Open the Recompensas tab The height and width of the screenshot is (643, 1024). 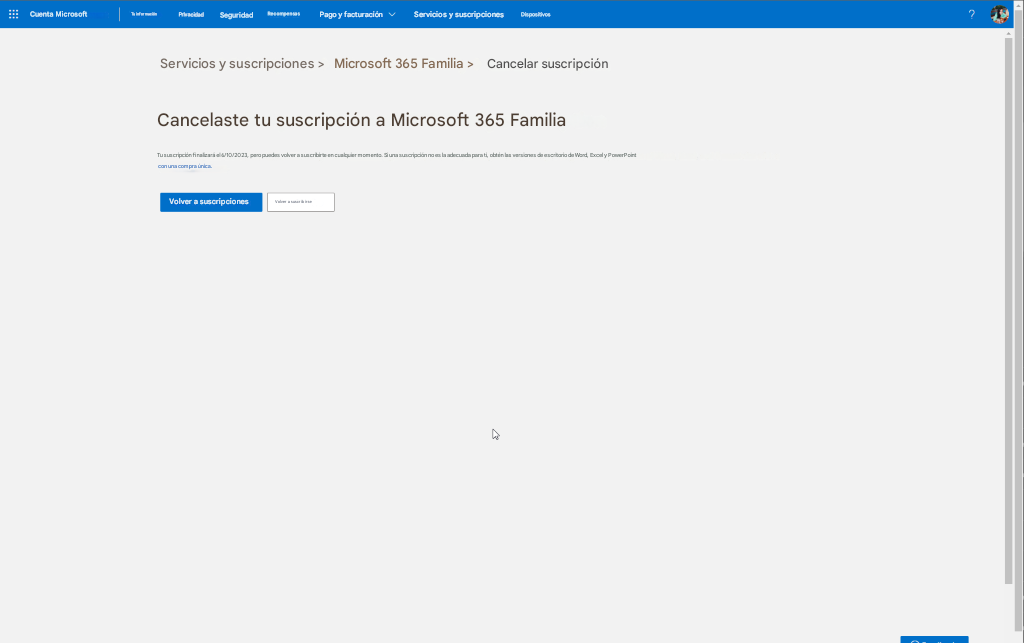coord(283,14)
